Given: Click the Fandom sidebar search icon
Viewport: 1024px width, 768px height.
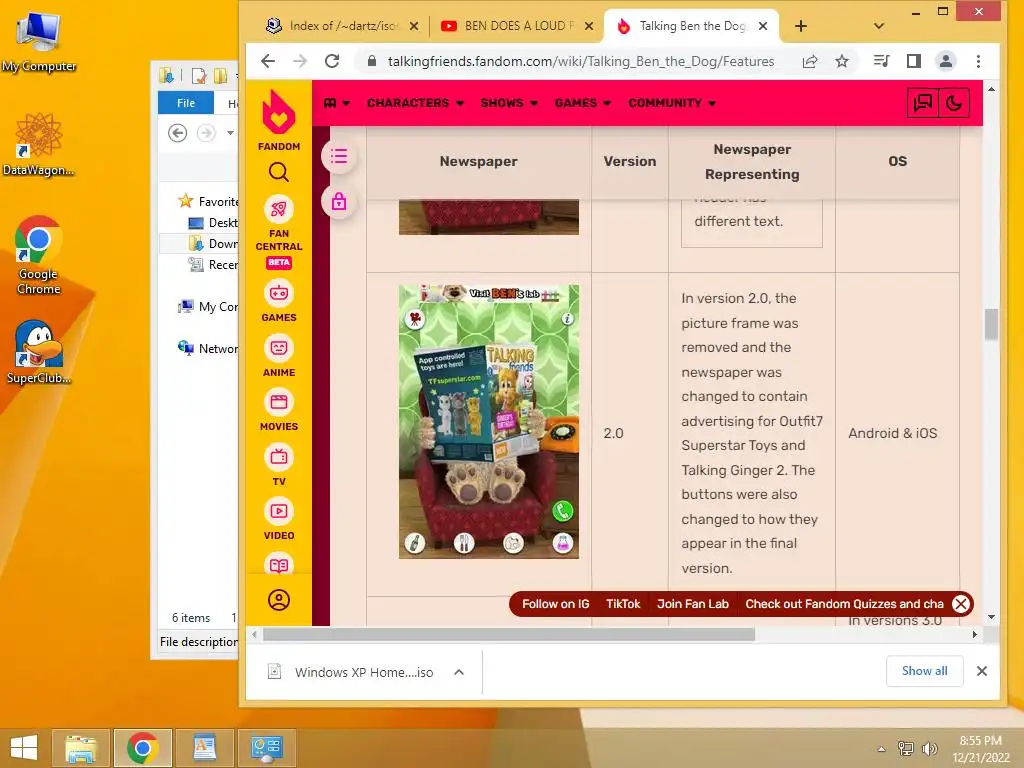Looking at the screenshot, I should 279,172.
